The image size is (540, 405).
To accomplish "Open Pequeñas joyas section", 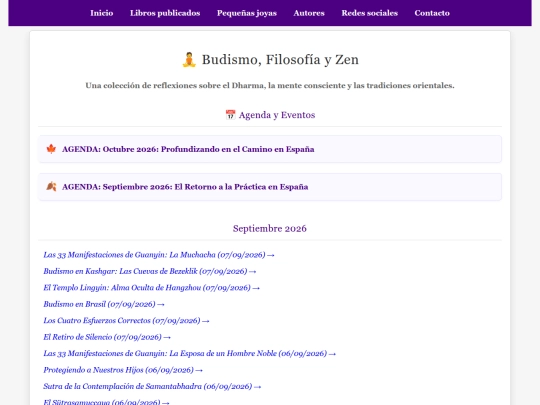I will click(247, 13).
